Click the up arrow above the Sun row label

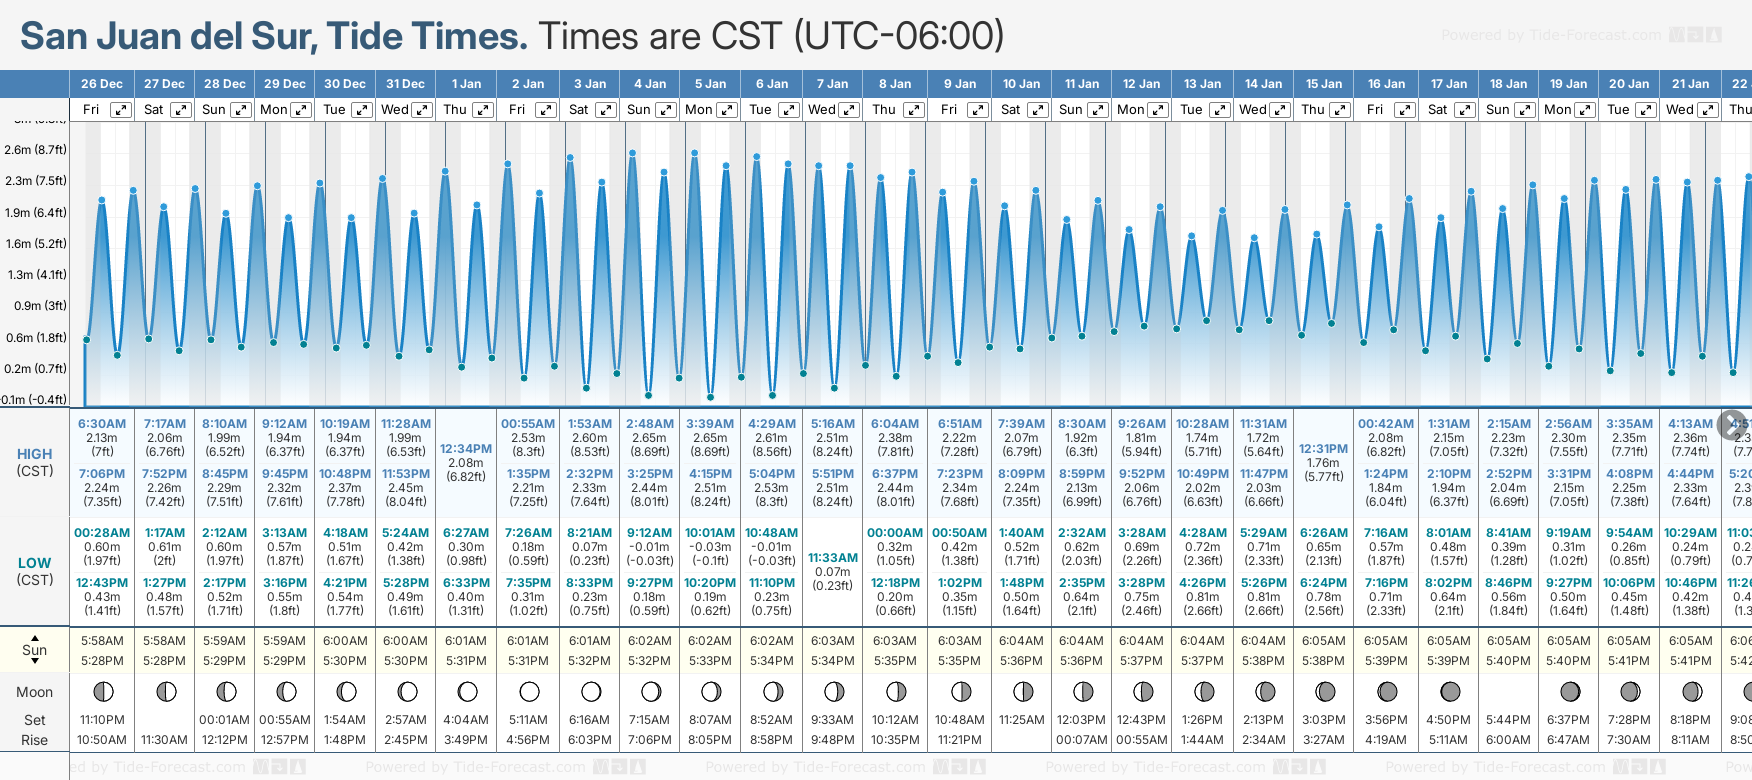[35, 637]
